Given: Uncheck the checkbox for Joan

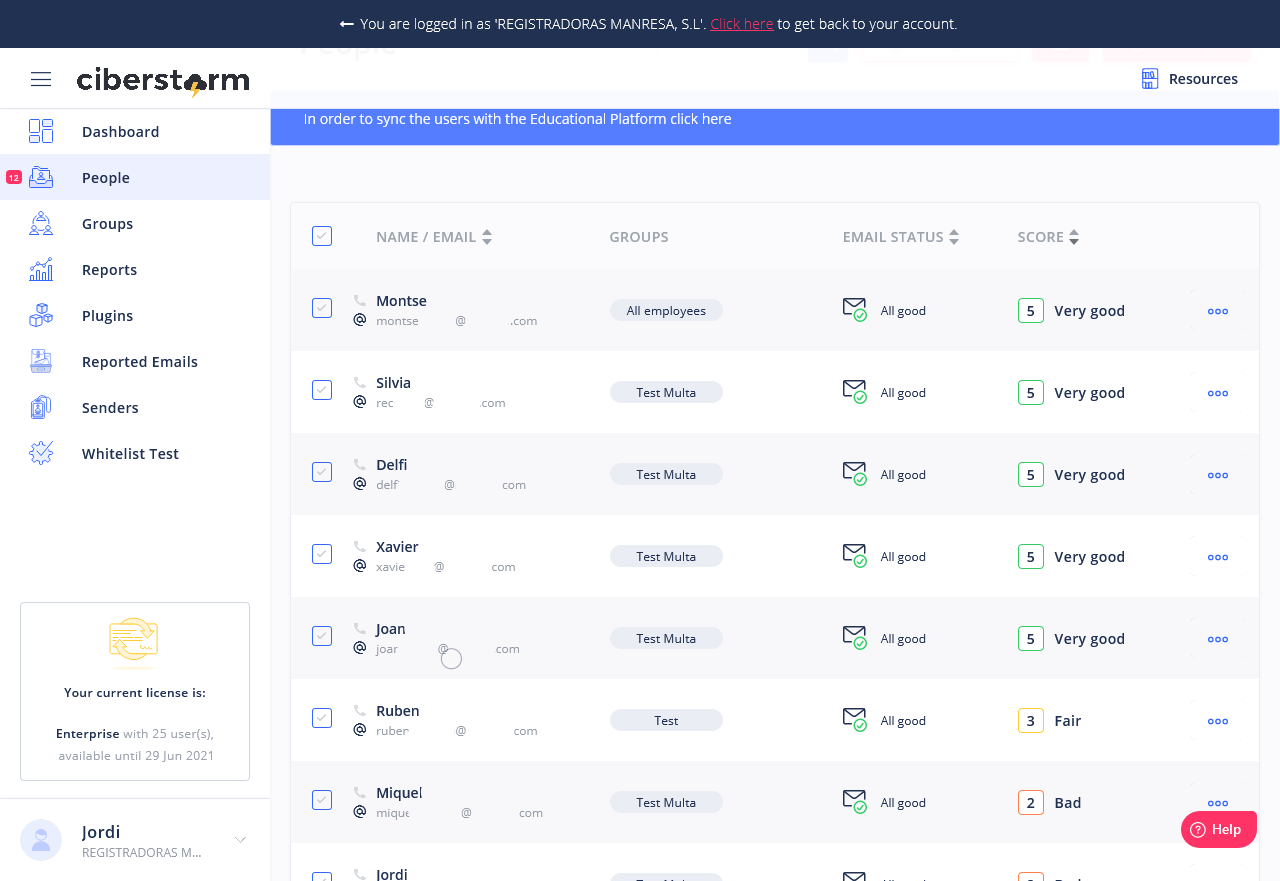Looking at the screenshot, I should (x=322, y=636).
